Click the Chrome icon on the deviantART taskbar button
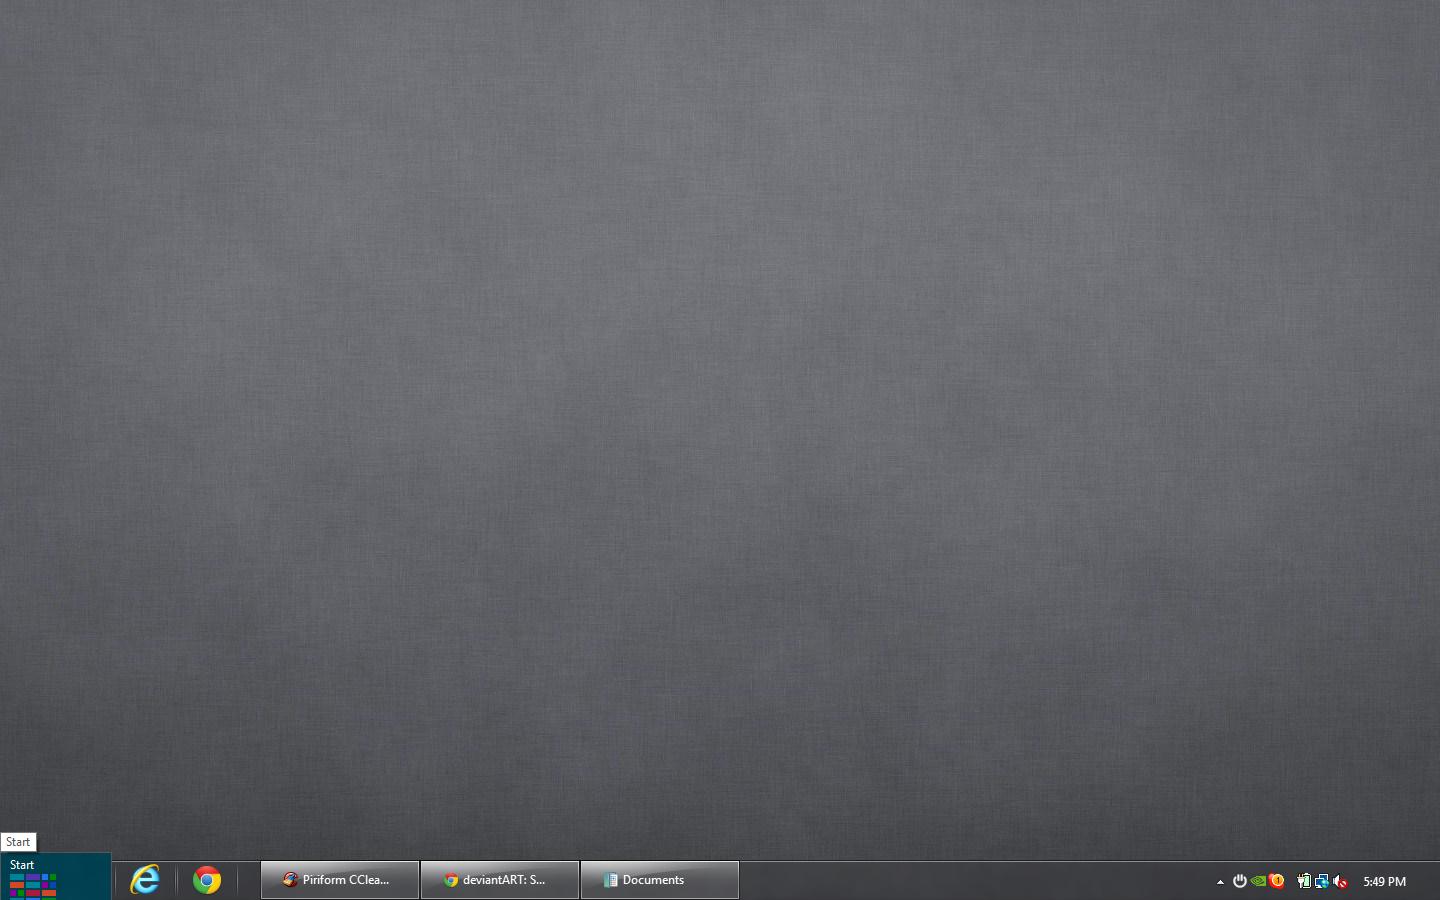1440x900 pixels. pyautogui.click(x=452, y=880)
